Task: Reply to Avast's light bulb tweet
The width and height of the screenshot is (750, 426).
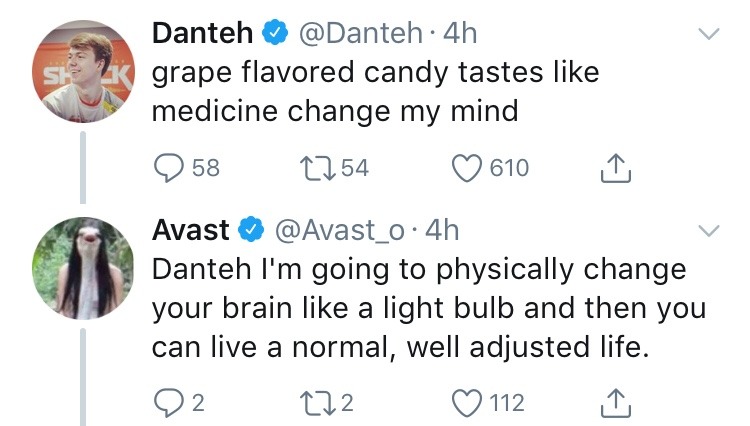Action: (x=167, y=403)
